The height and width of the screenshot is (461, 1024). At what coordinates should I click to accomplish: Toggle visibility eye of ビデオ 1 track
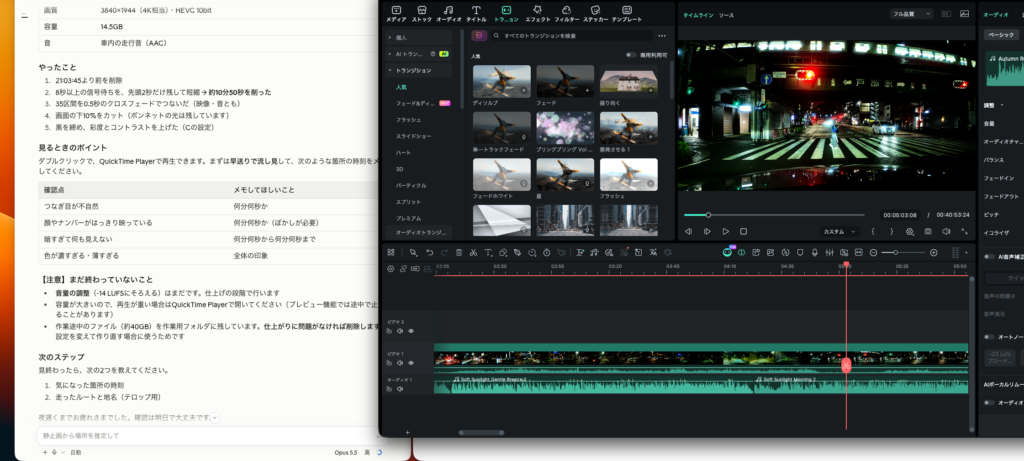point(411,363)
